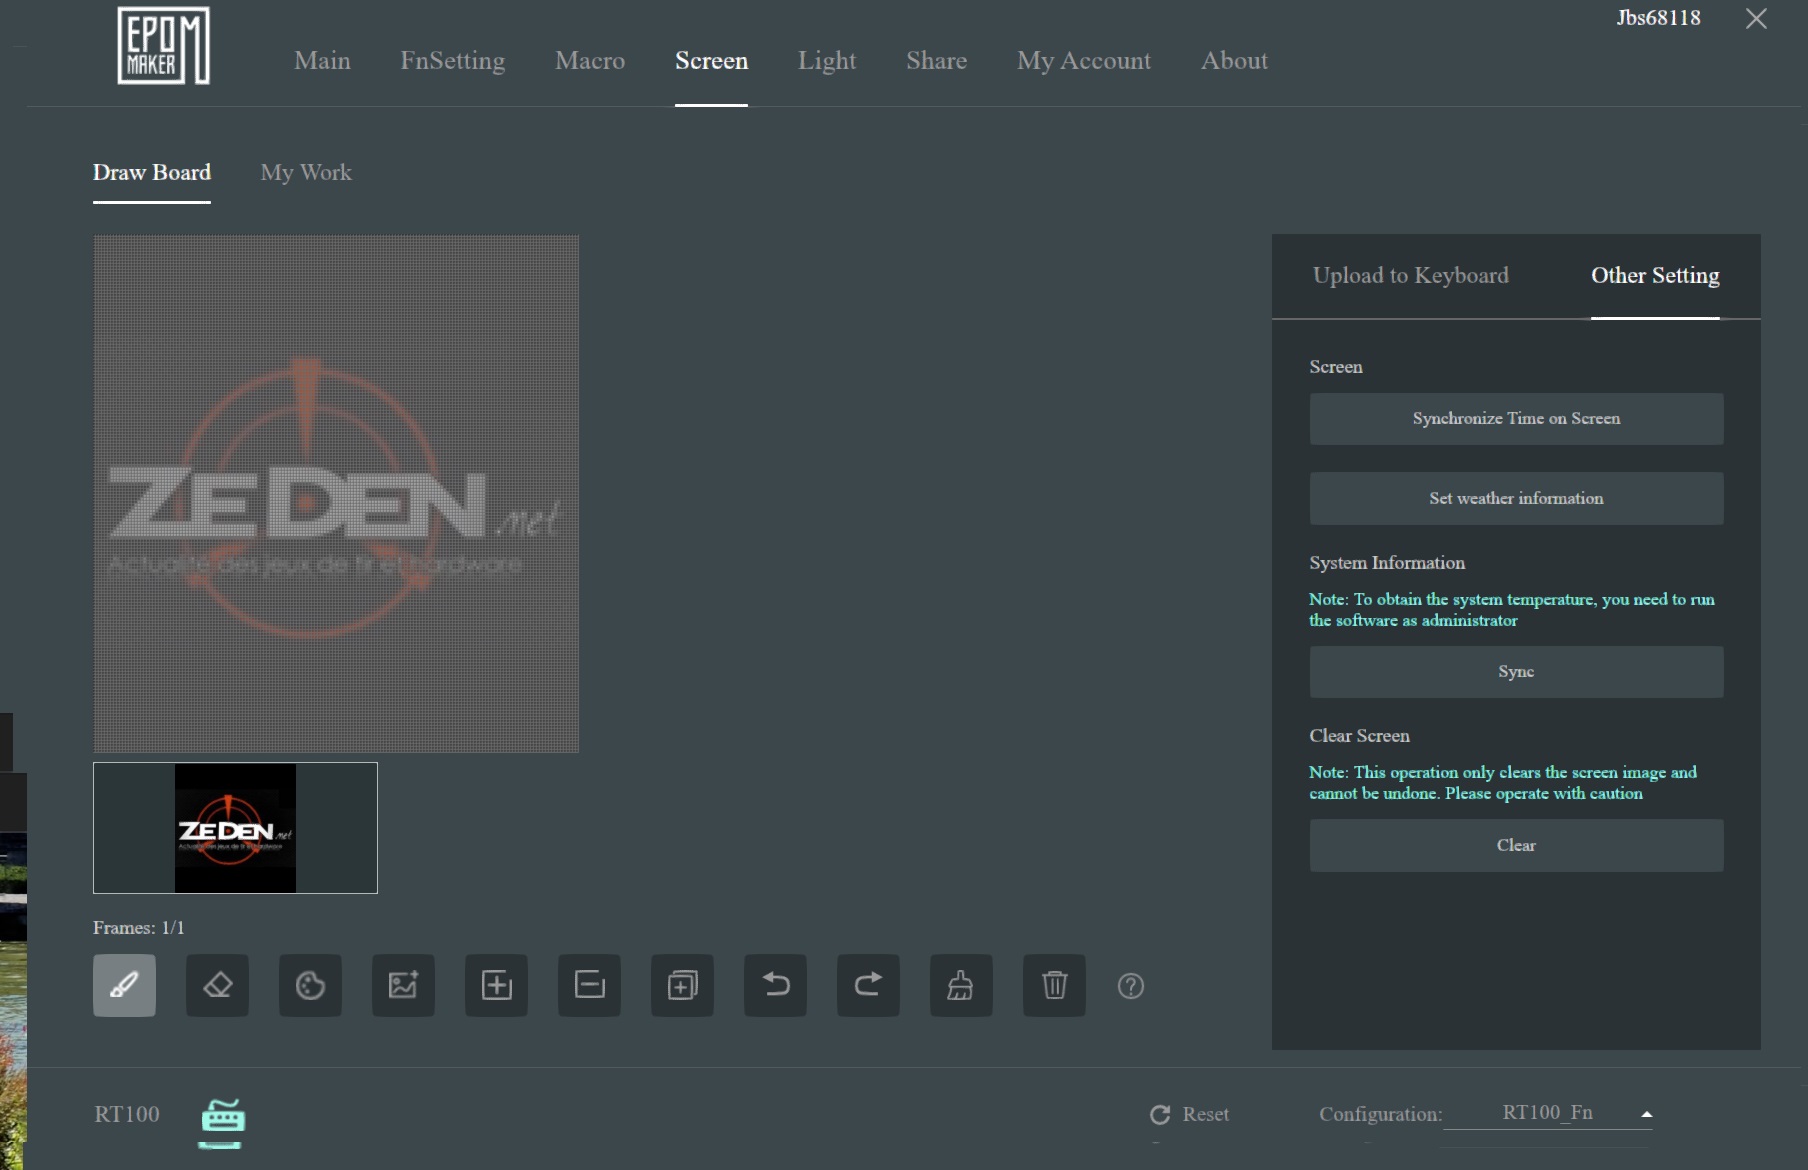Click the Reset button

1190,1114
